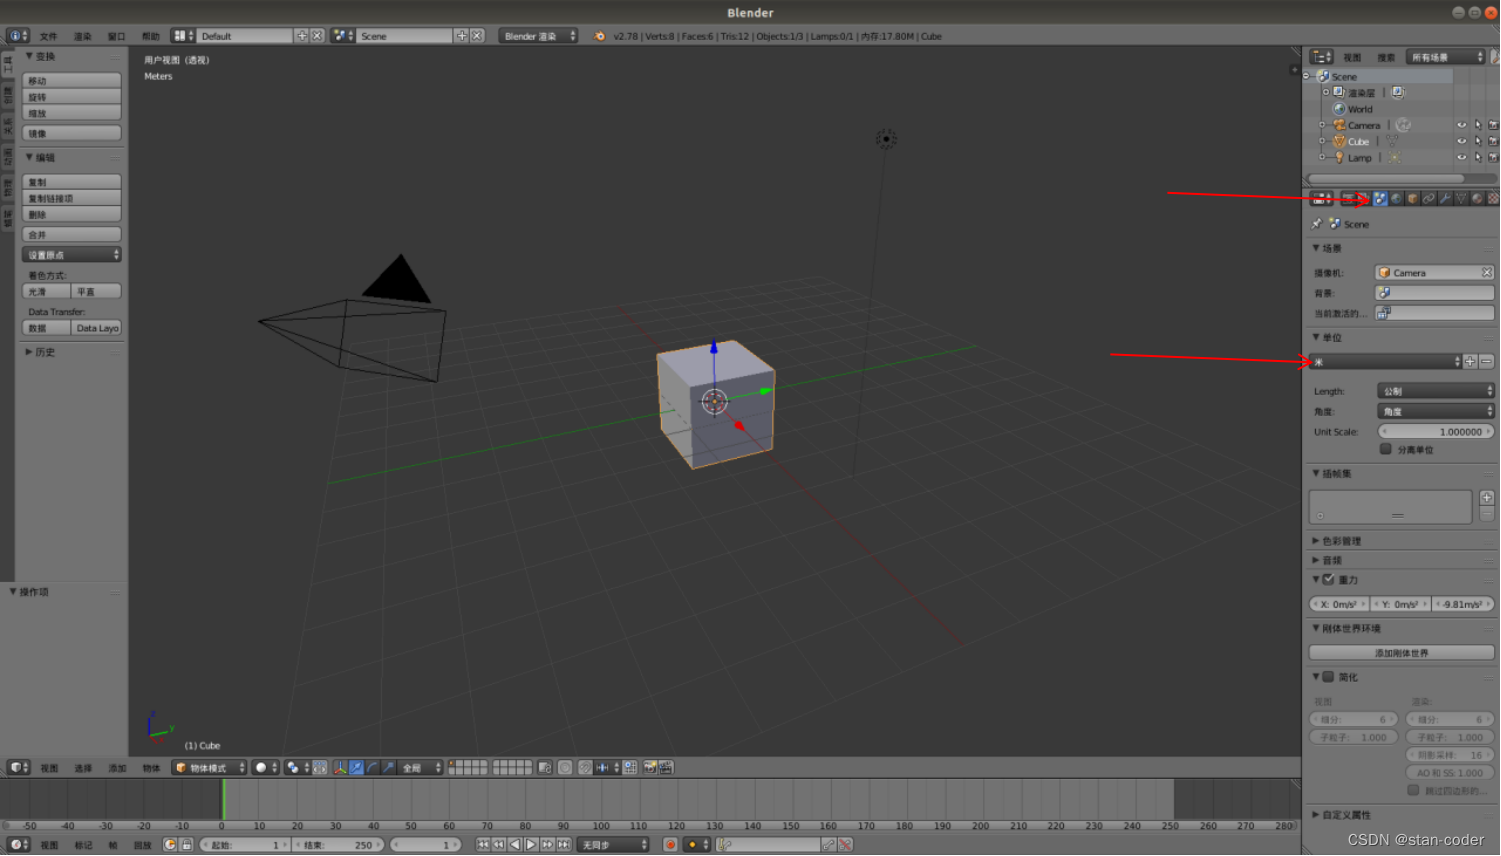
Task: Click the 设置原点 button in the toolbar
Action: [71, 254]
